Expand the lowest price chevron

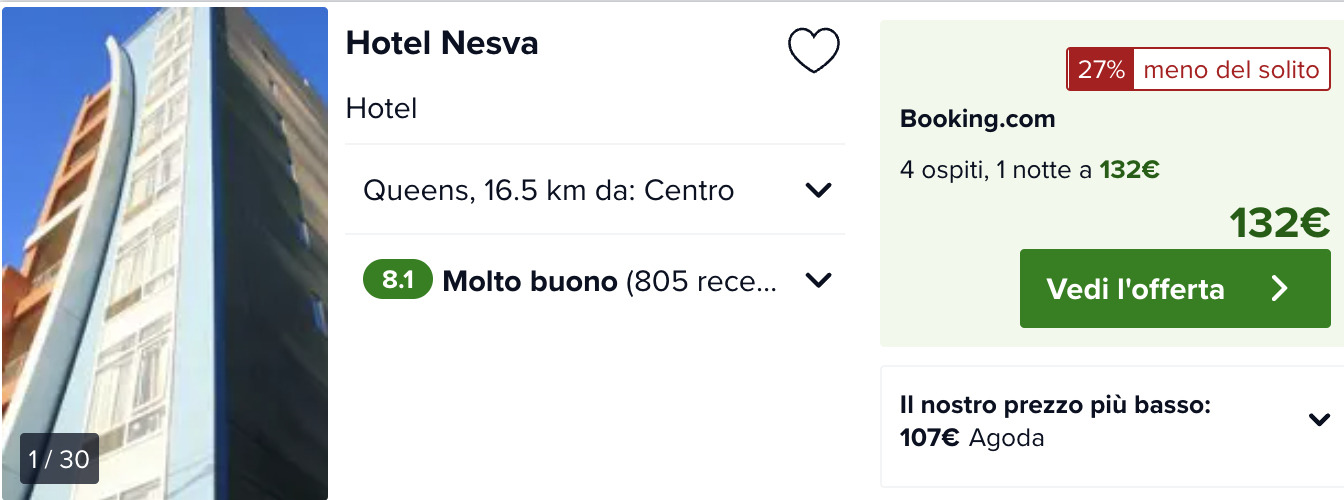(1319, 420)
